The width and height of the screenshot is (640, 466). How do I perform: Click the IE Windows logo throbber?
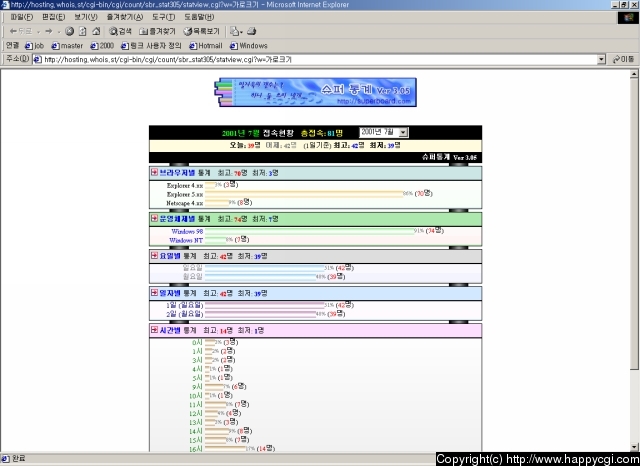627,18
